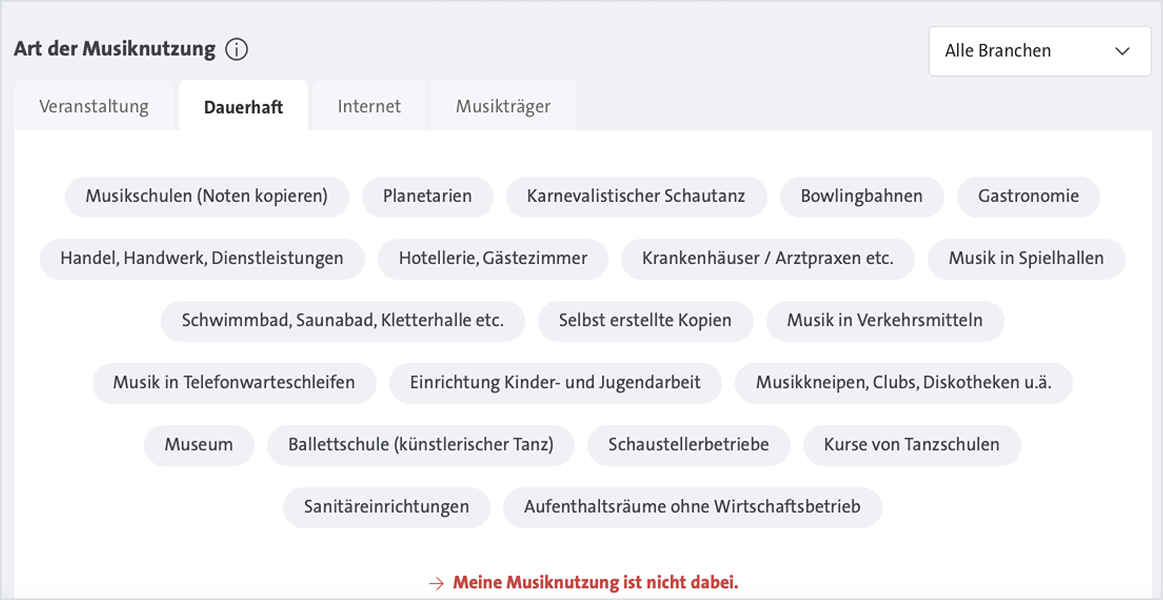
Task: Select the Musikträger tab
Action: 503,104
